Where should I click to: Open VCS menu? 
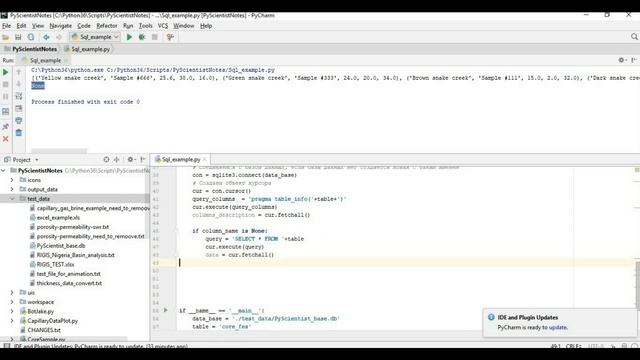[163, 26]
